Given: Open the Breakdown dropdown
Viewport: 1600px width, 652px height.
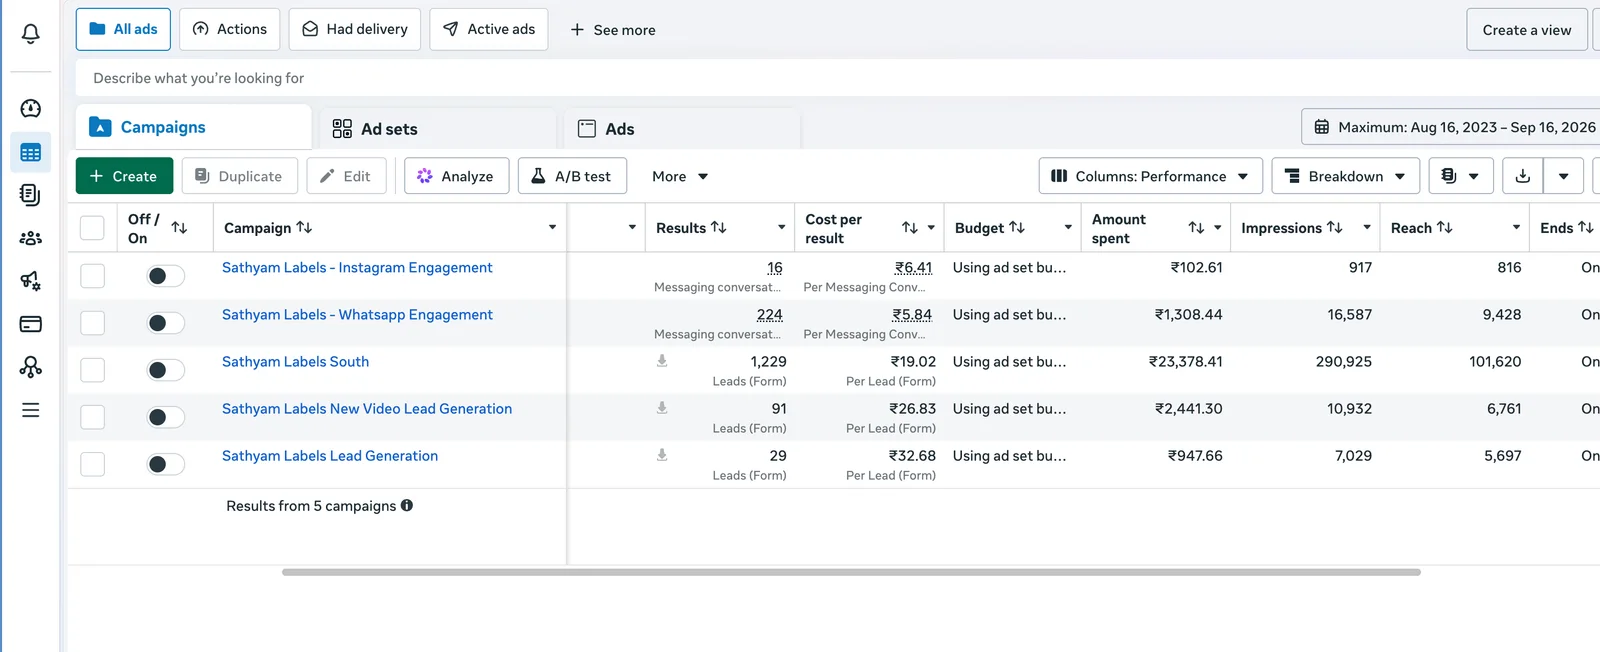Looking at the screenshot, I should (1345, 176).
